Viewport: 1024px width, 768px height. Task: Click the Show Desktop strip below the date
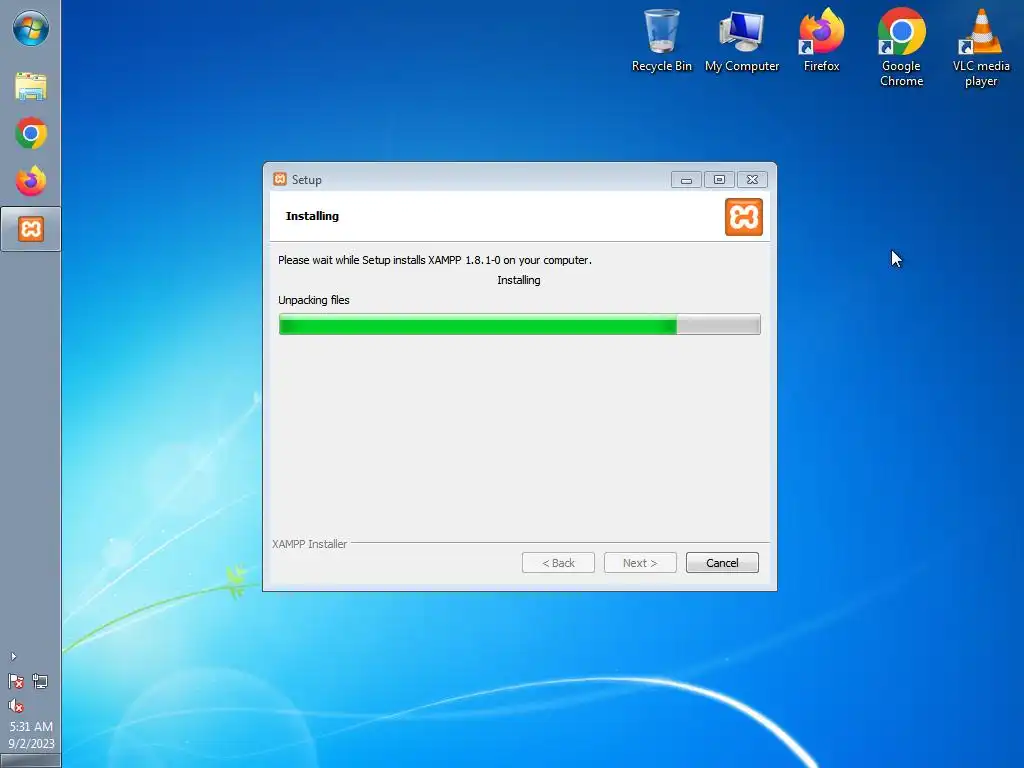[x=31, y=761]
